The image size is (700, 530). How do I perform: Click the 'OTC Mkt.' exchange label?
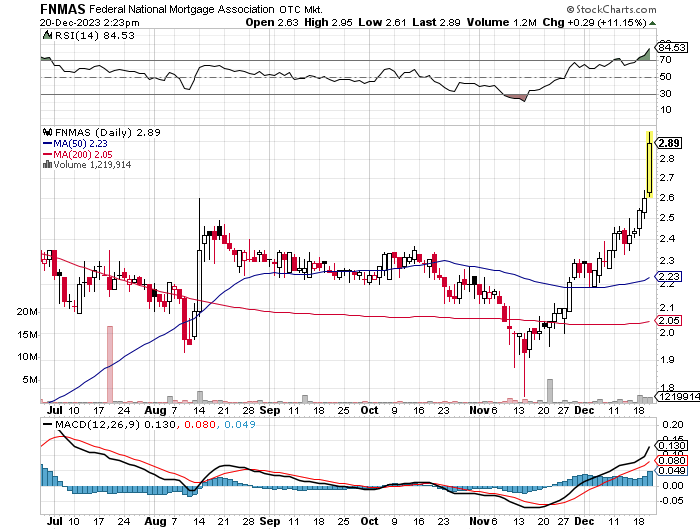pos(301,9)
